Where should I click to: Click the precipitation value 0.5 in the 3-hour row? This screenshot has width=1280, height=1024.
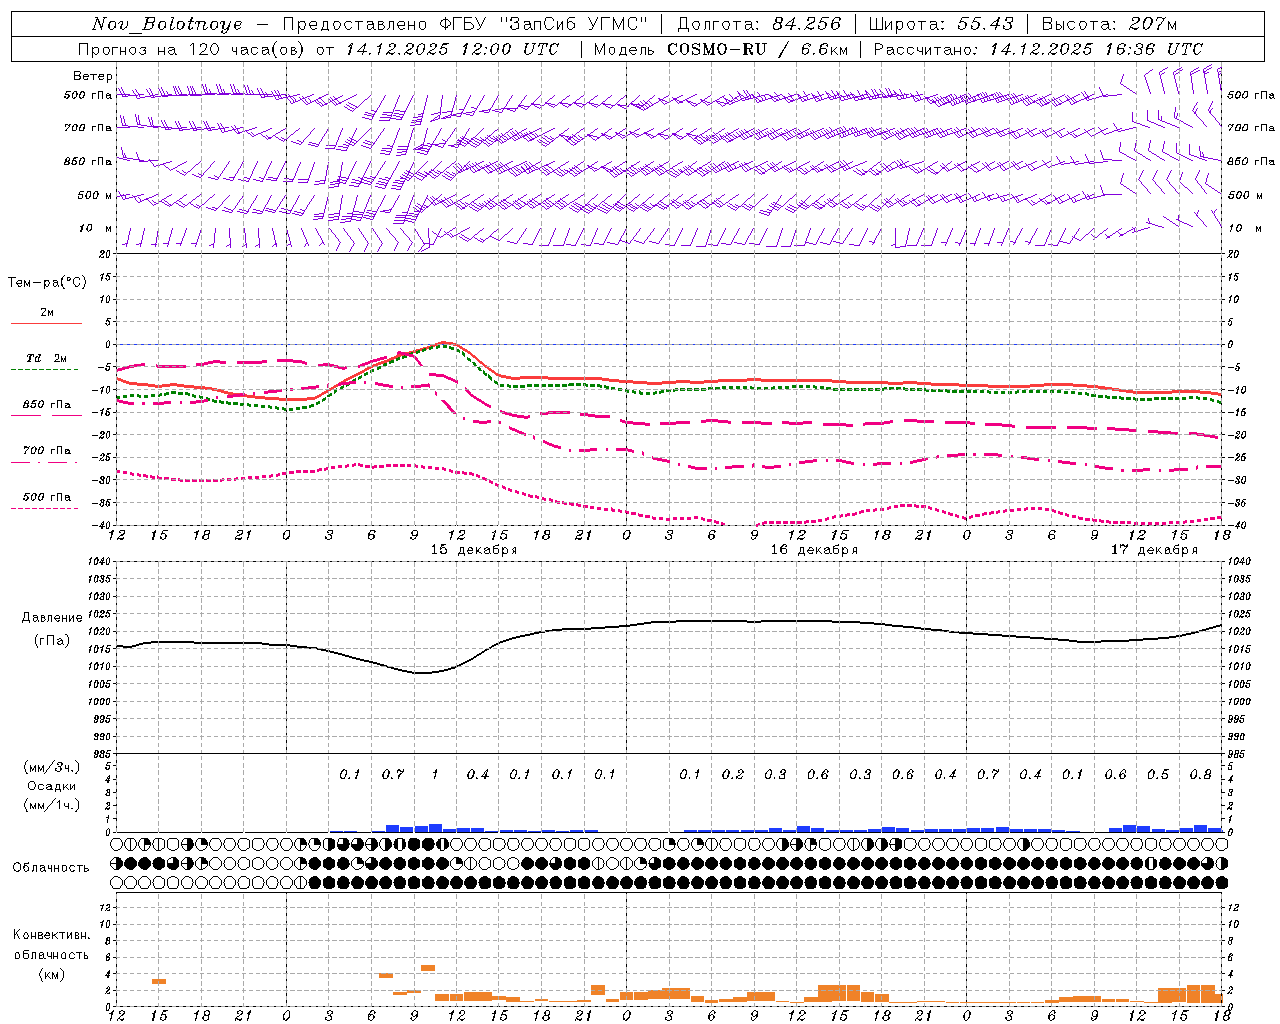coord(1158,775)
